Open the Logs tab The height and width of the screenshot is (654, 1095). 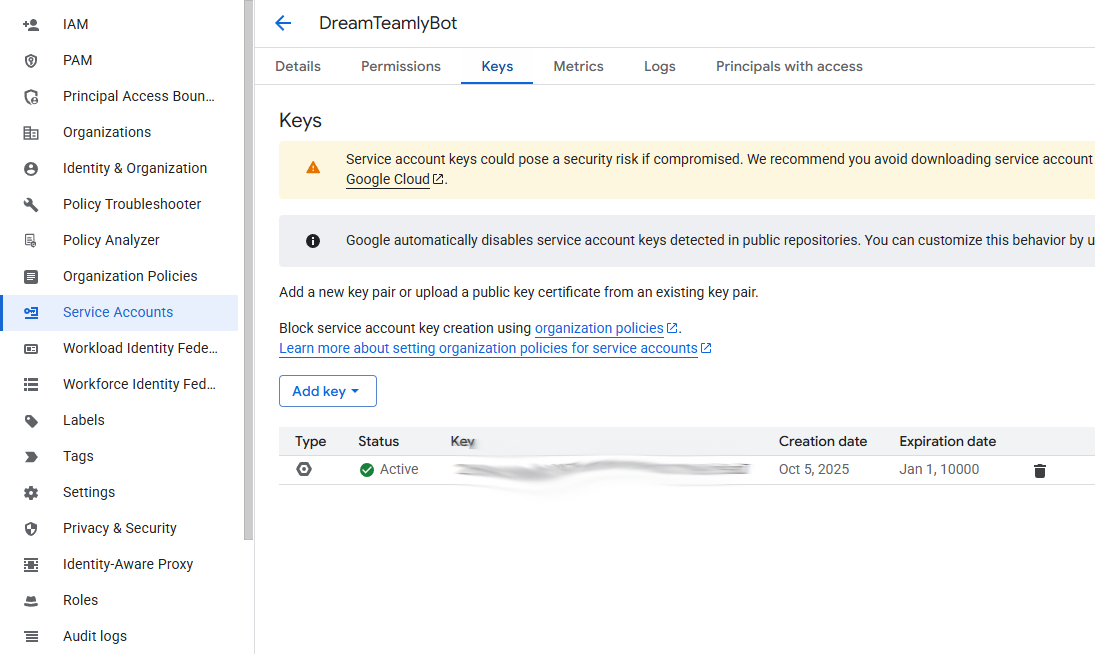(x=659, y=66)
